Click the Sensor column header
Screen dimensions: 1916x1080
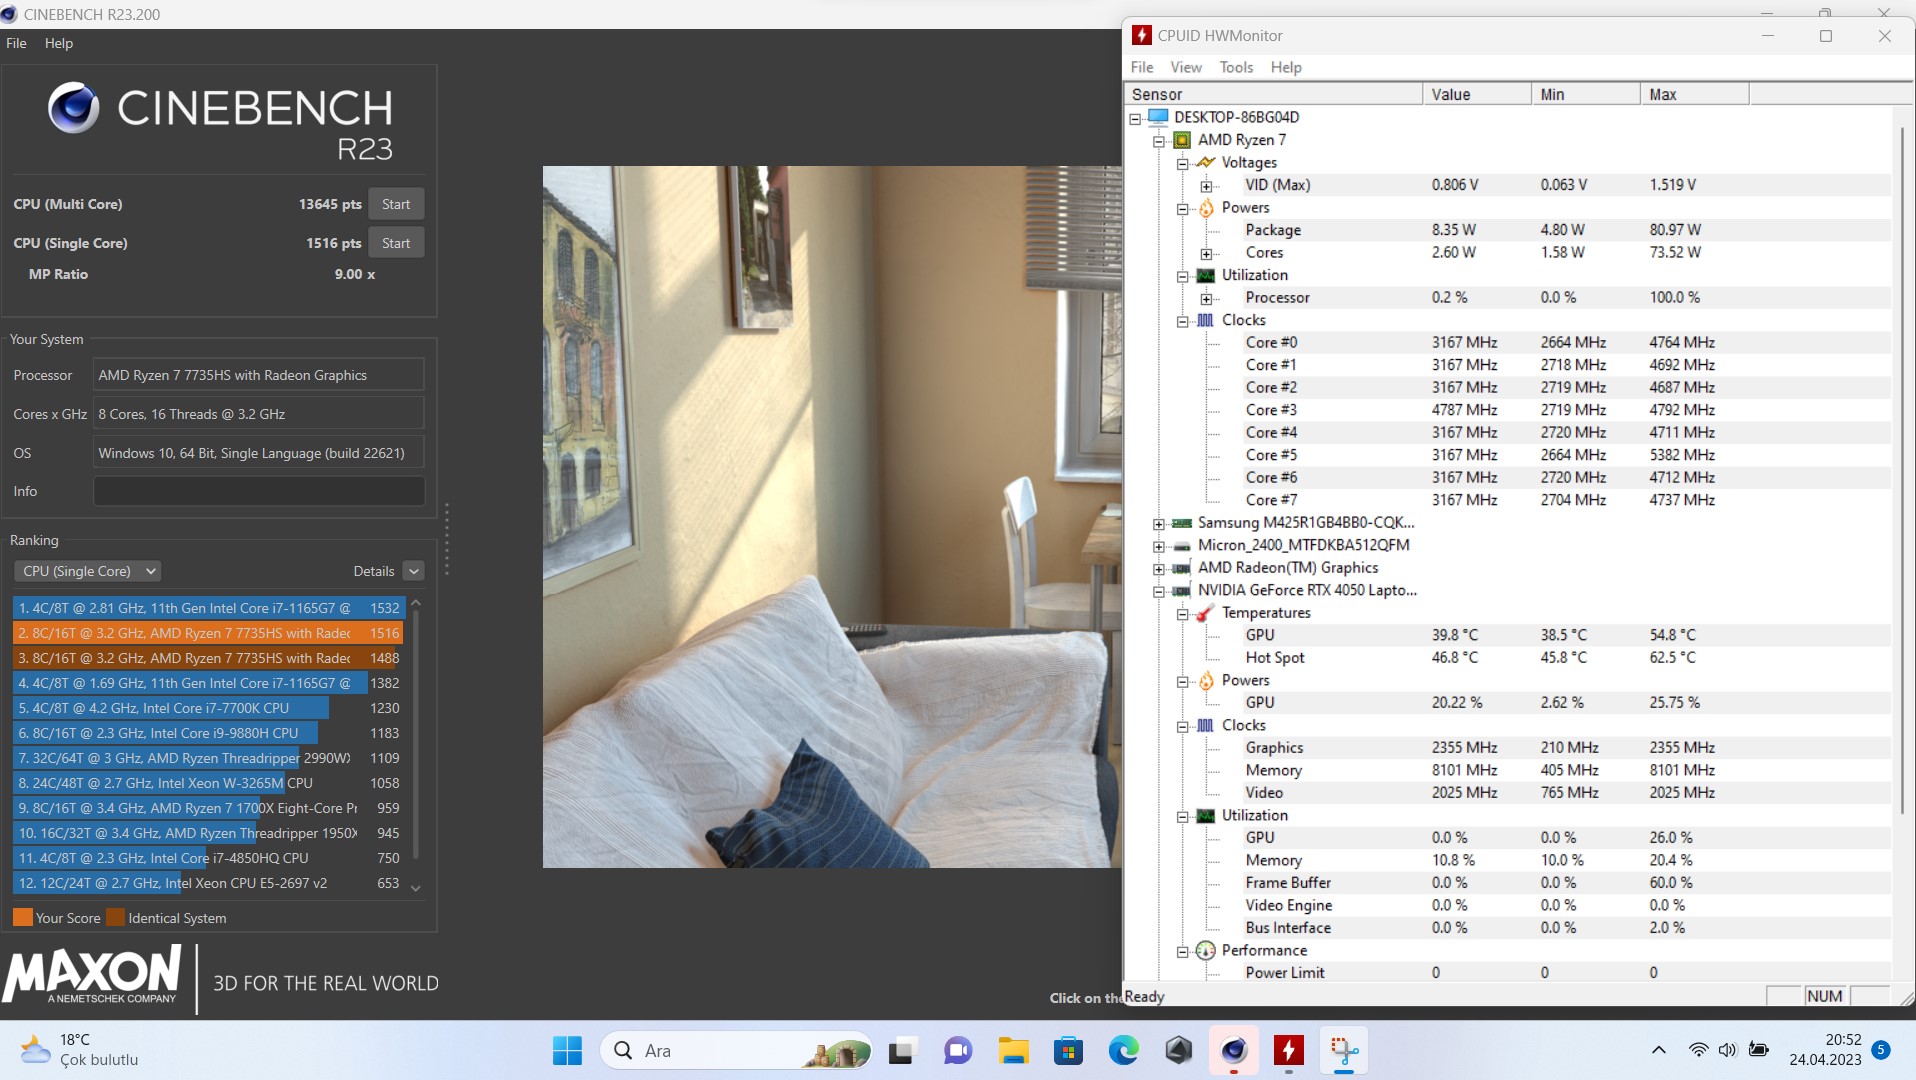[1273, 94]
